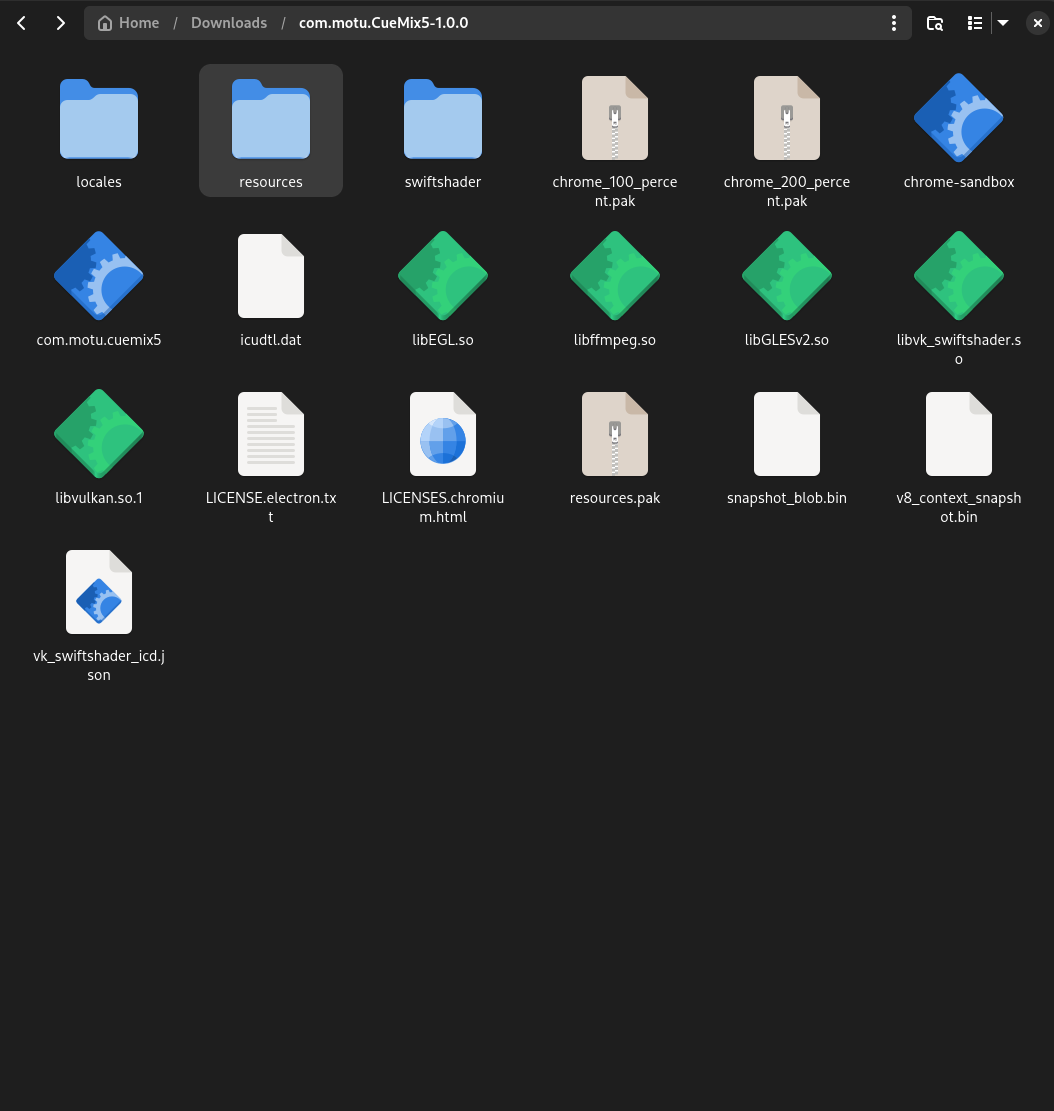The image size is (1054, 1111).
Task: Select the LICENSE.electron.txt document icon
Action: [271, 434]
